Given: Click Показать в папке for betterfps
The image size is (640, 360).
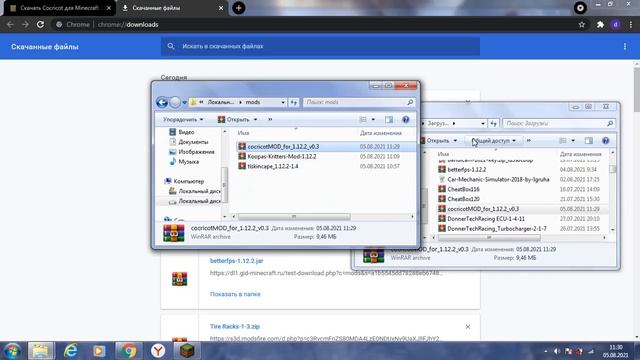Looking at the screenshot, I should pyautogui.click(x=235, y=294).
